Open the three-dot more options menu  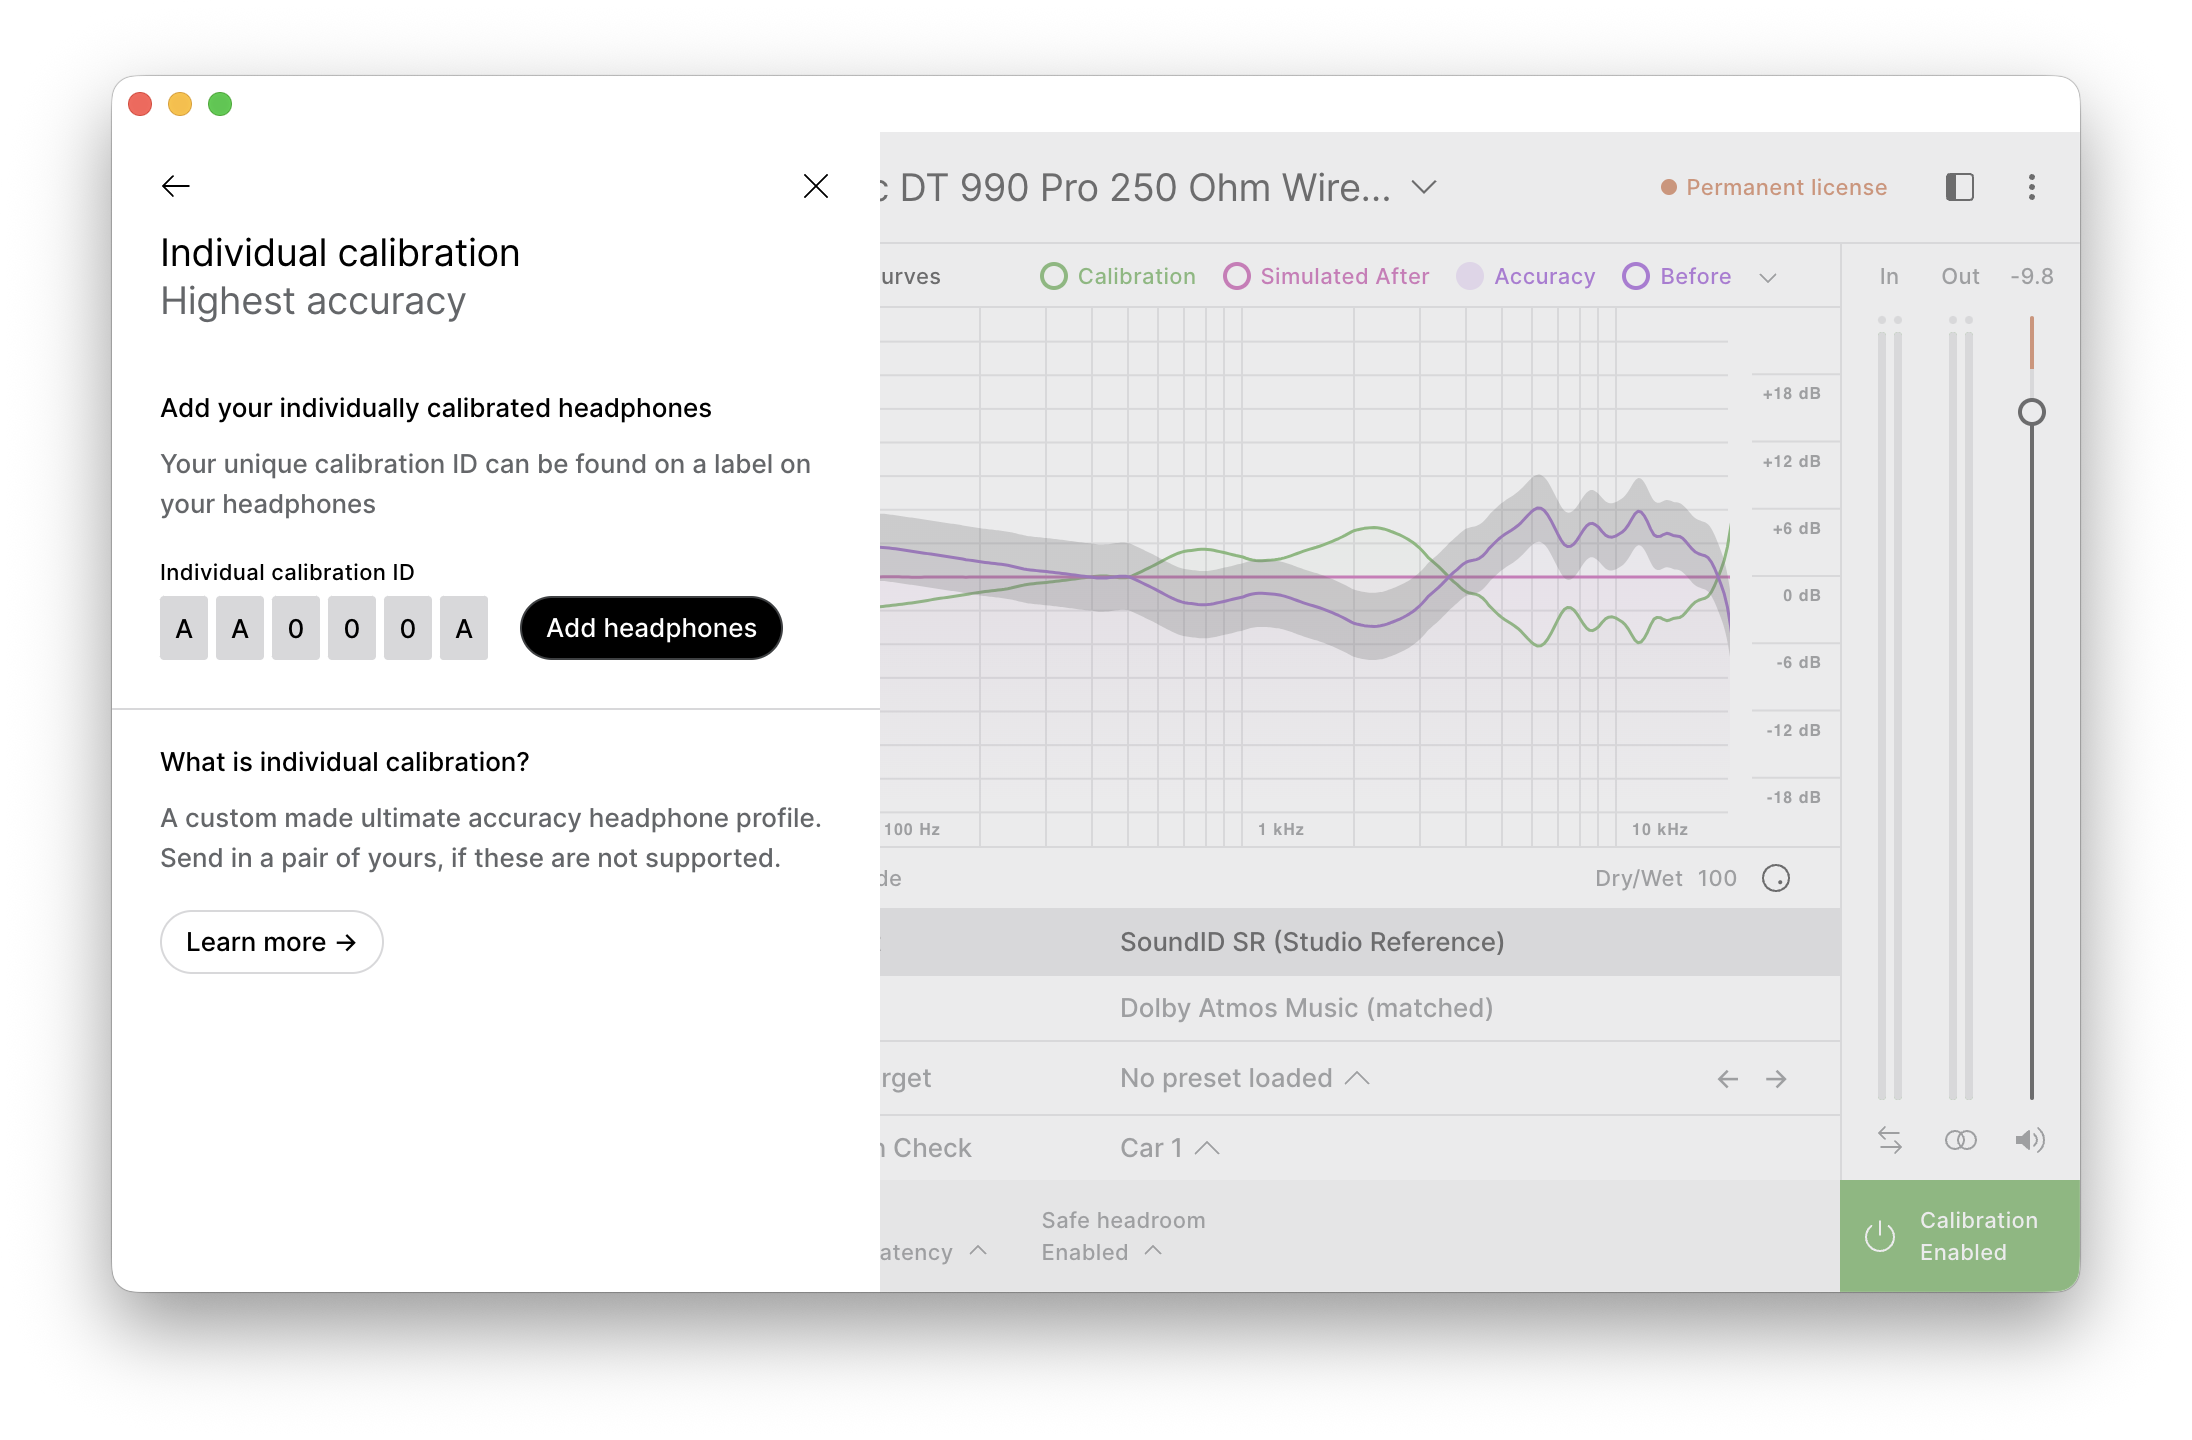(2032, 187)
